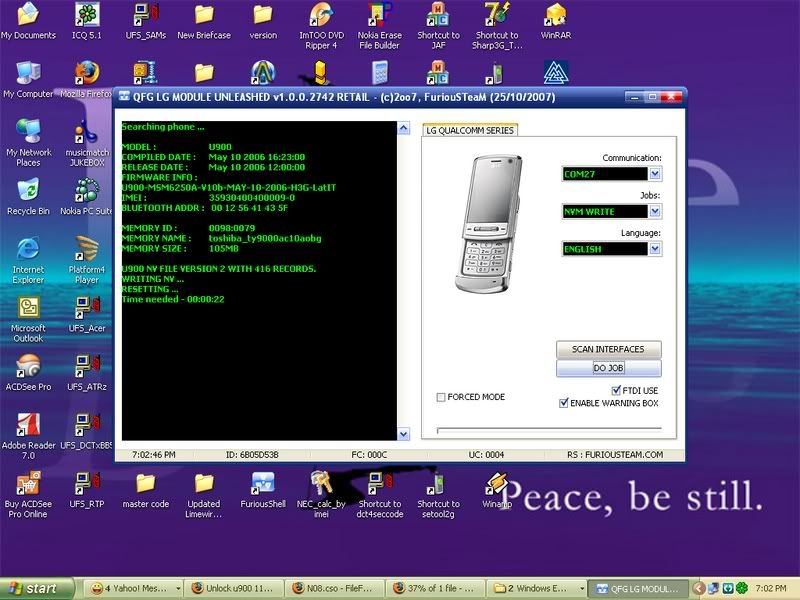Screen dimensions: 800x600
Task: Select the LG QUALCOMM SERIES tab
Action: coord(470,130)
